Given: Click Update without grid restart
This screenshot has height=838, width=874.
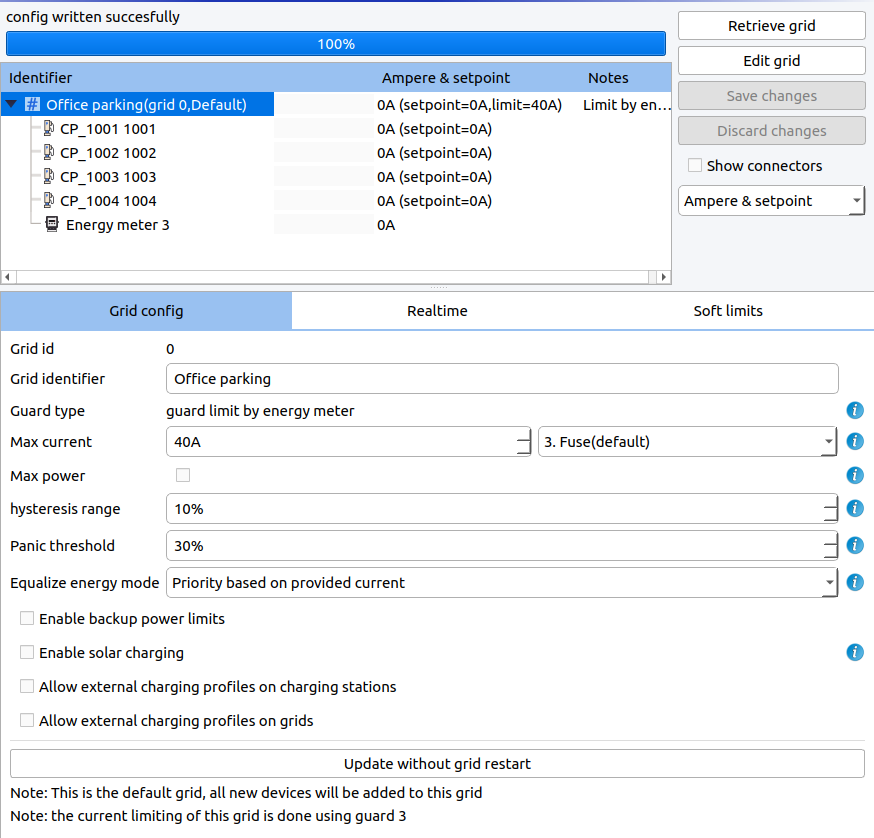Looking at the screenshot, I should pyautogui.click(x=437, y=763).
